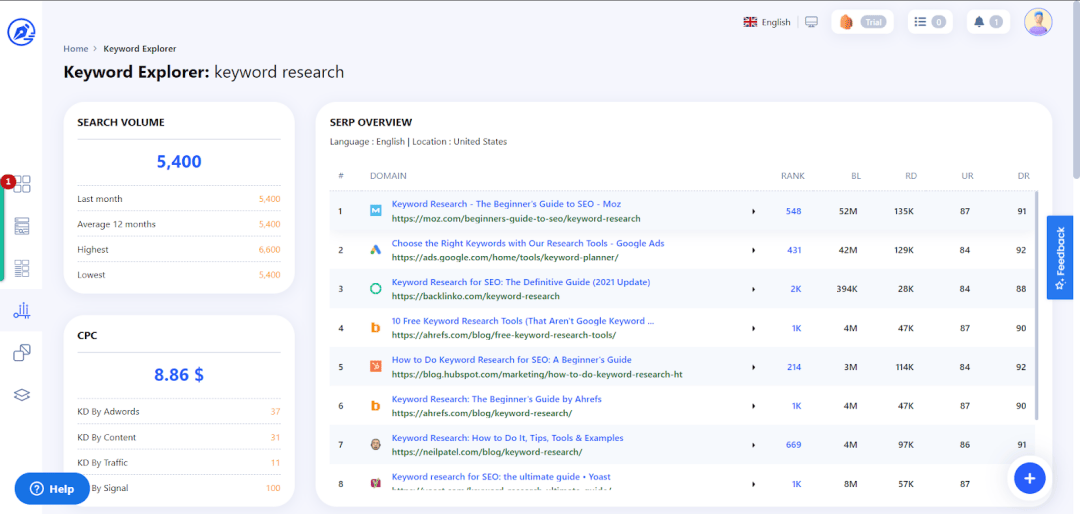Click rank value 2K for Backlinko
The width and height of the screenshot is (1080, 514).
coord(796,289)
